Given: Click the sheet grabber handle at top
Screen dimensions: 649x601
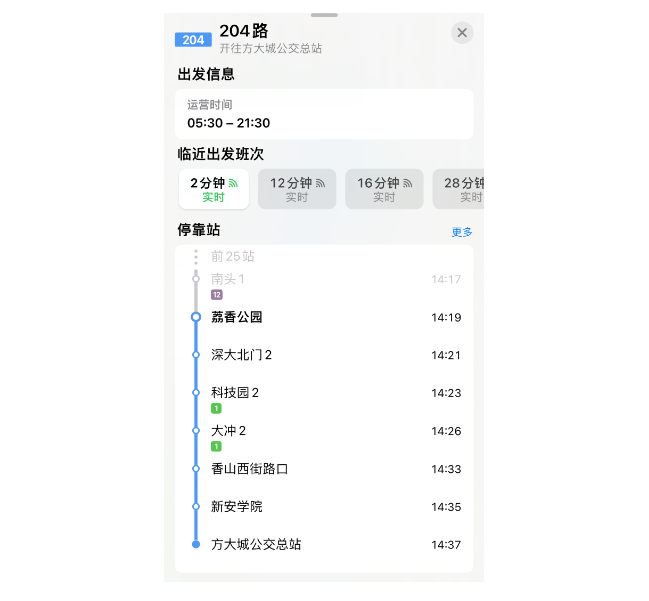Looking at the screenshot, I should click(x=324, y=15).
